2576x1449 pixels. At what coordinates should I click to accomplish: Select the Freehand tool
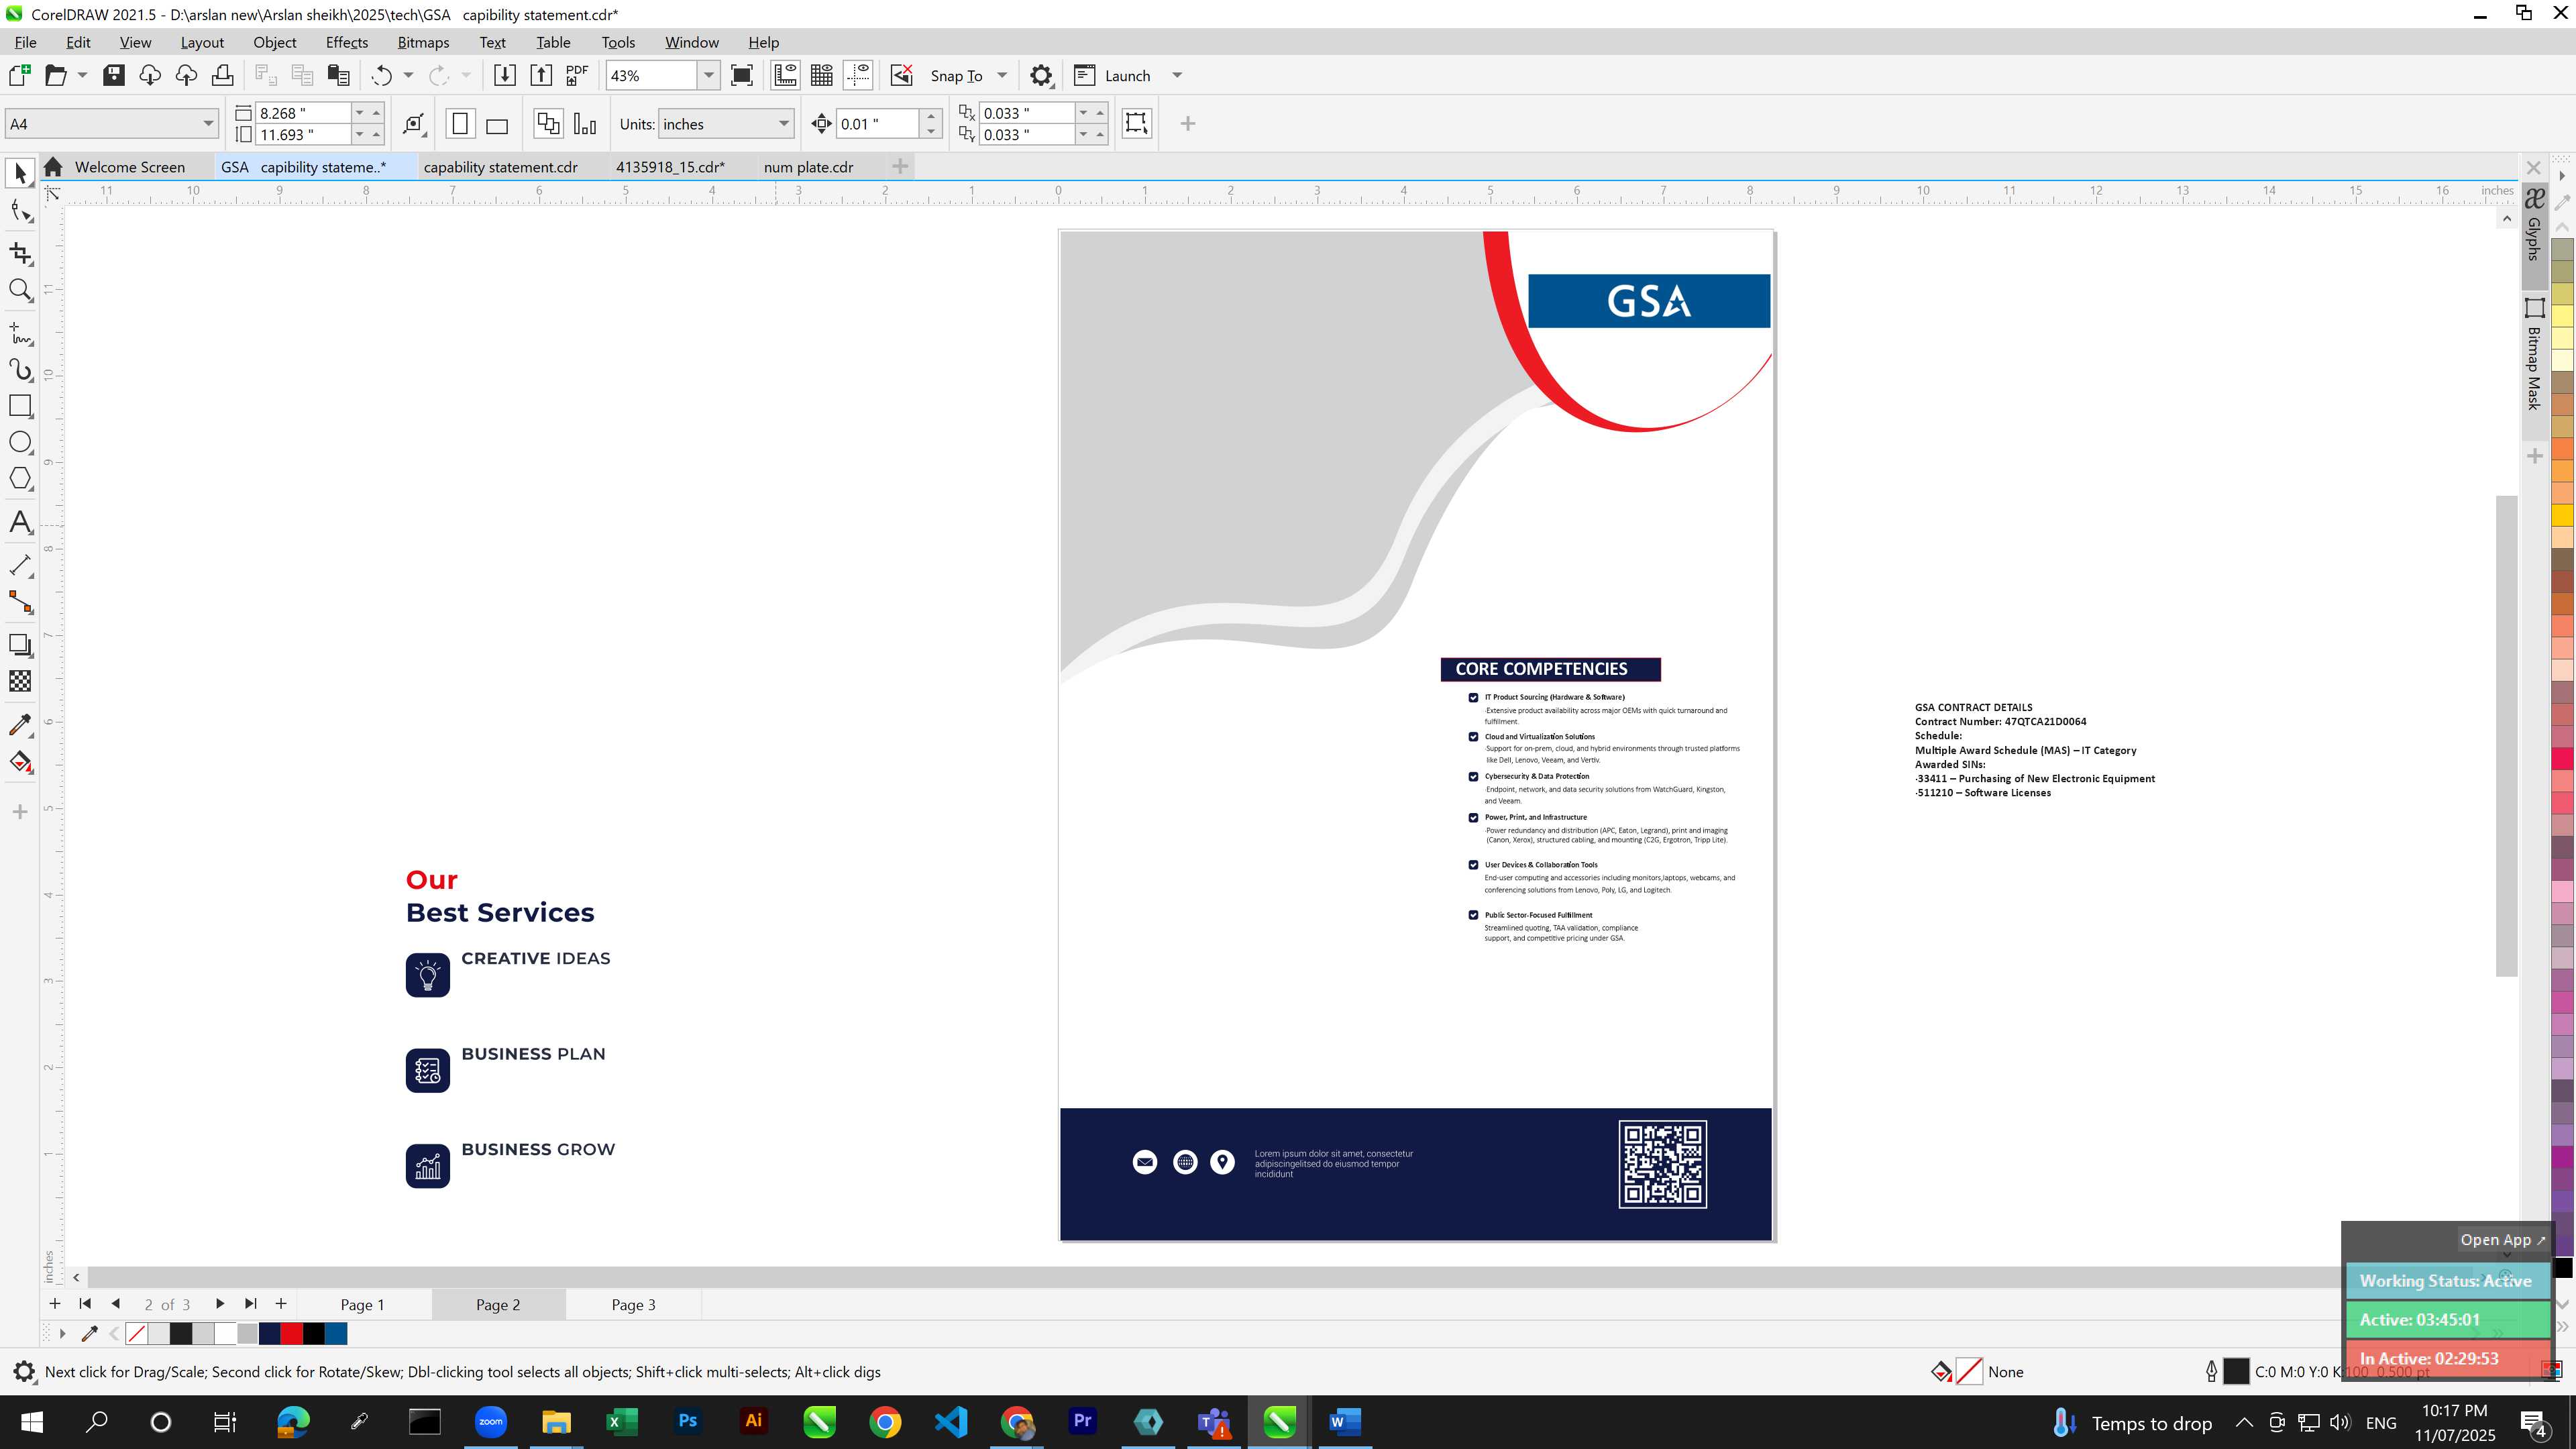(x=20, y=333)
